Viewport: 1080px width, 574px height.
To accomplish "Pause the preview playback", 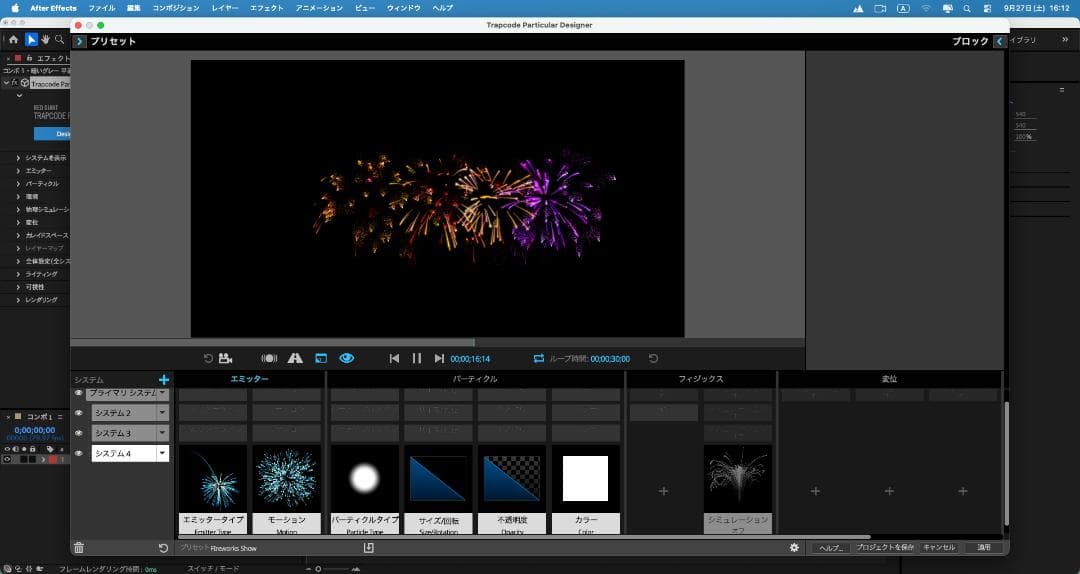I will (x=417, y=358).
